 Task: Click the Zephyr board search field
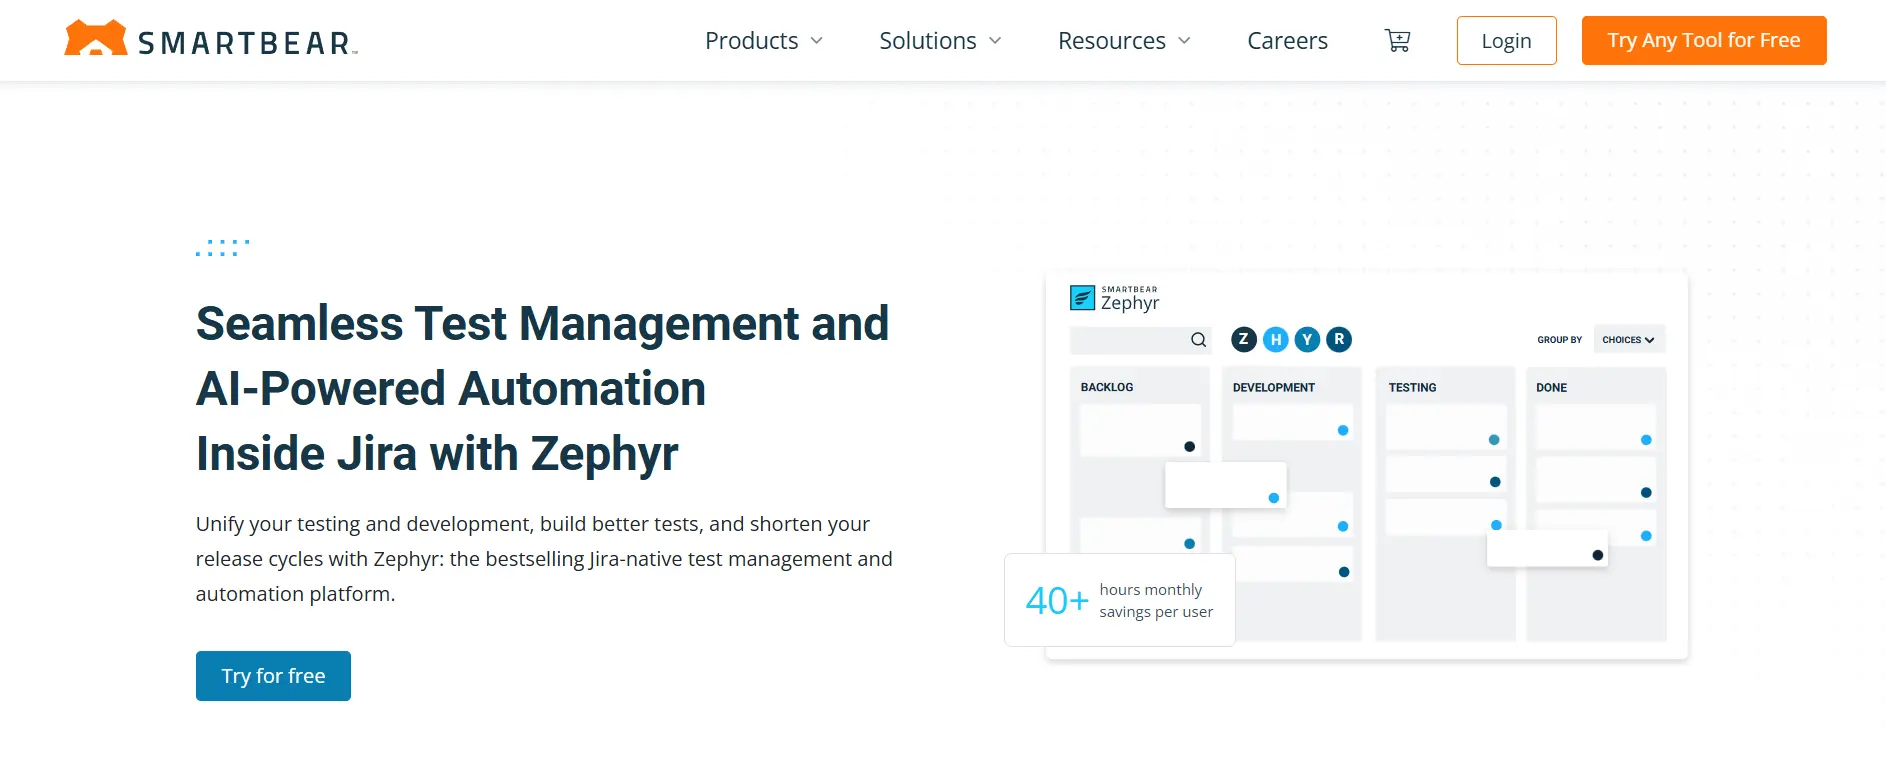1140,340
